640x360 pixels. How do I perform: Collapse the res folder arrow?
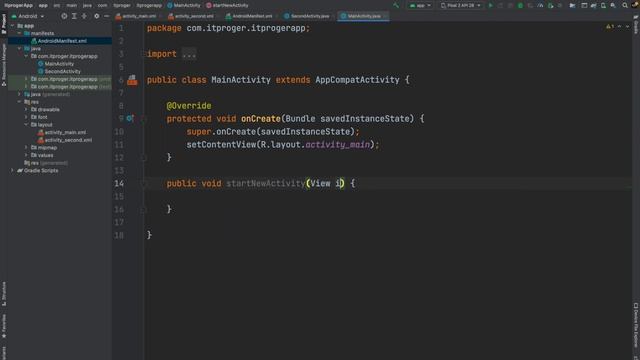[x=19, y=102]
